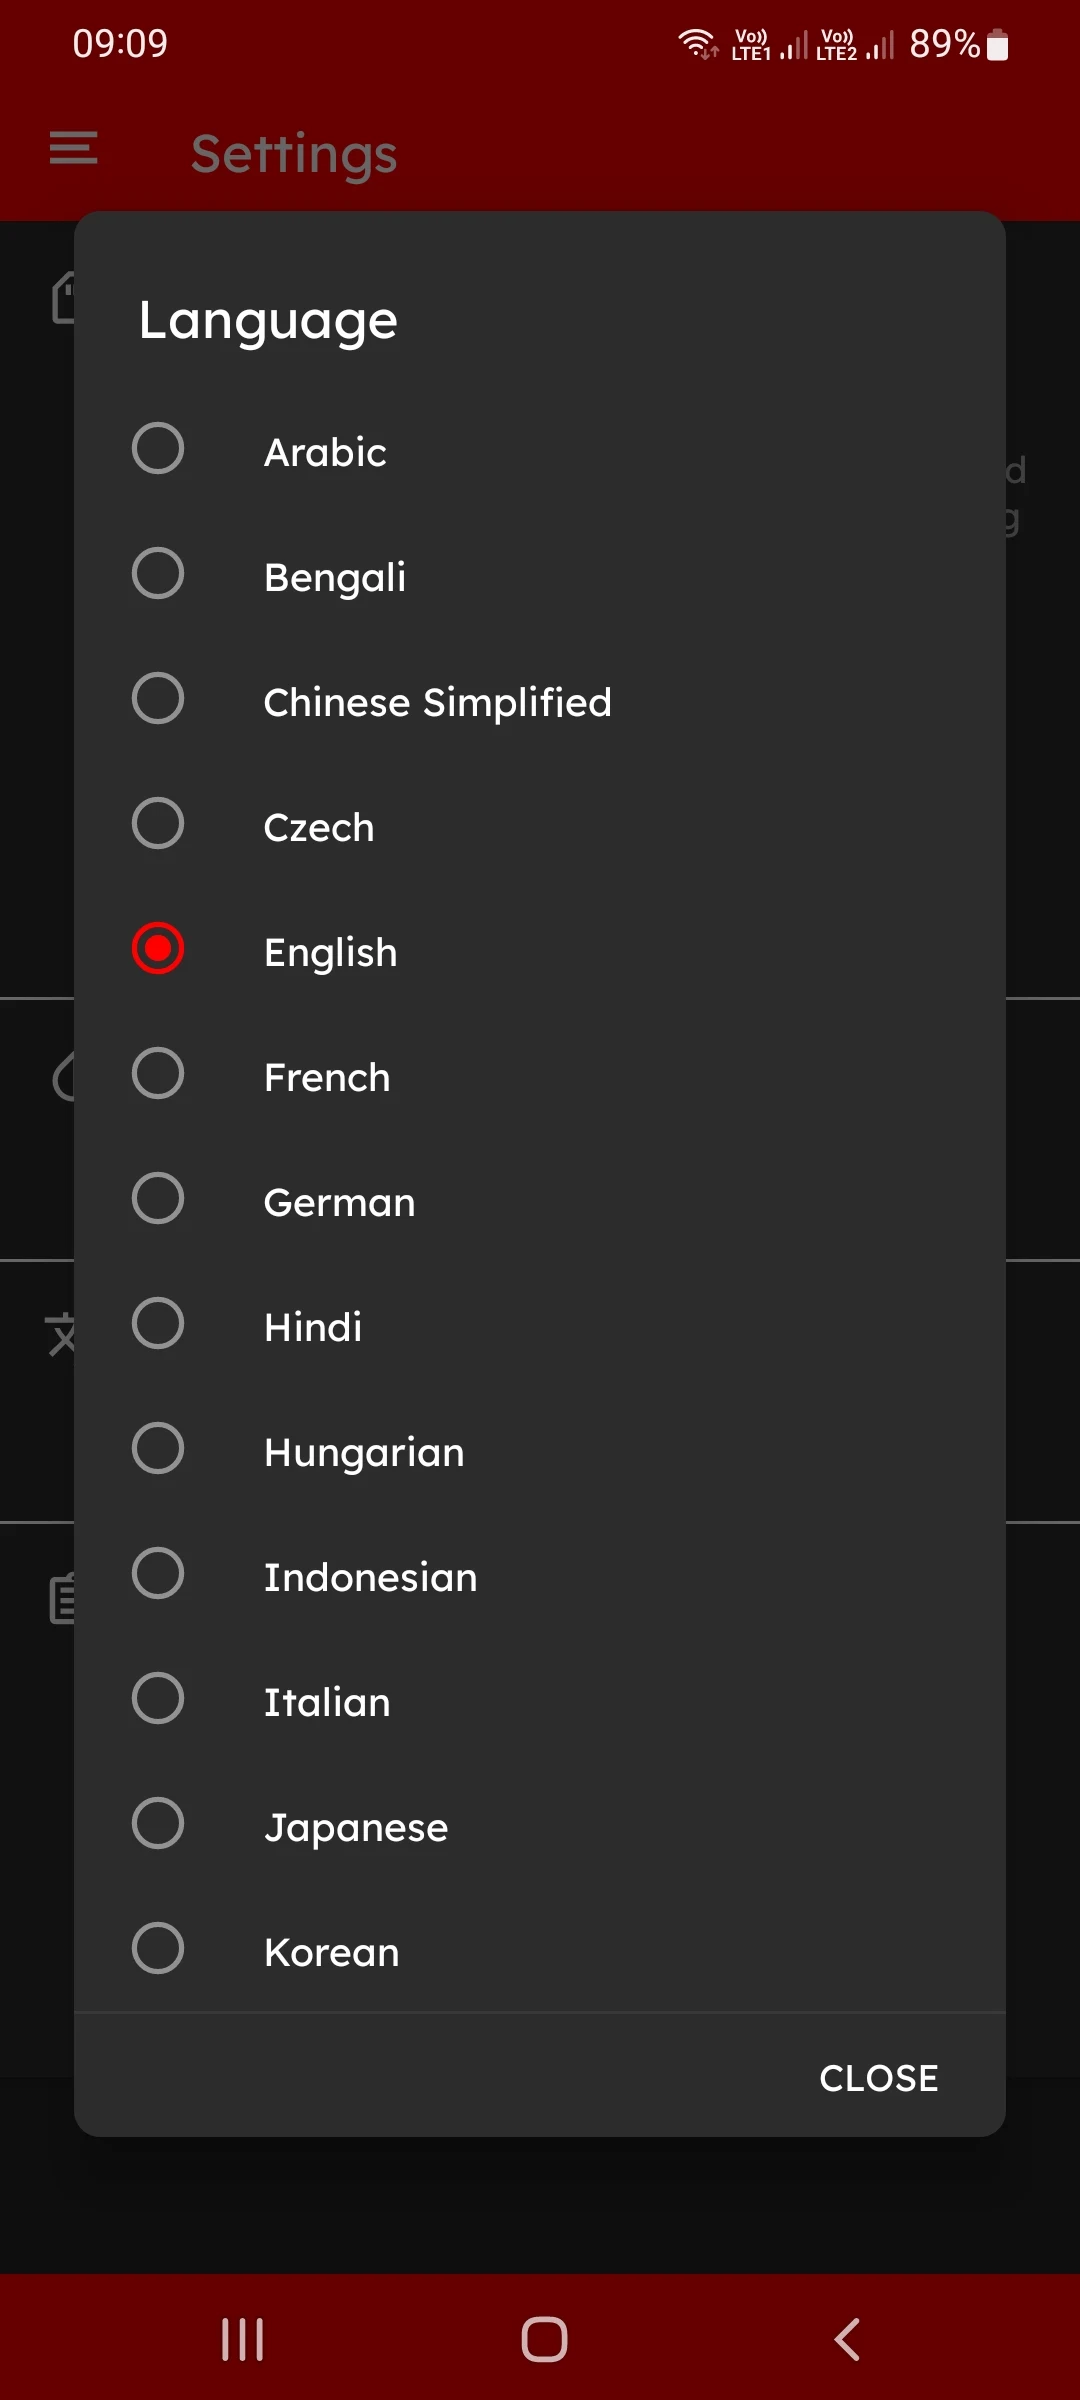
Task: Choose Bengali as the language
Action: [x=540, y=576]
